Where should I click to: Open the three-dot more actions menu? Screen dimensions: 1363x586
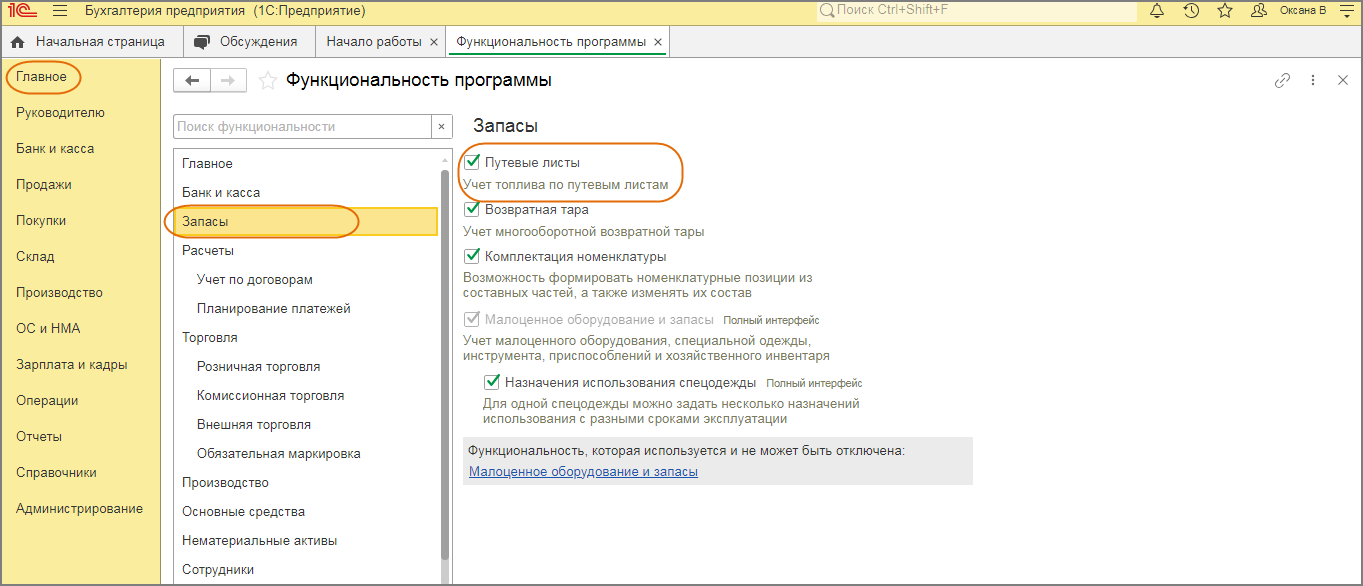[x=1313, y=81]
